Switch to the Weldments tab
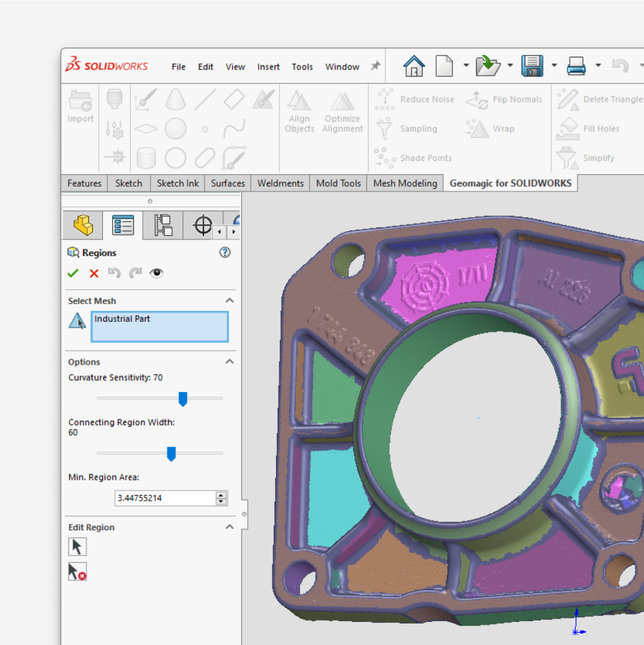 (280, 183)
